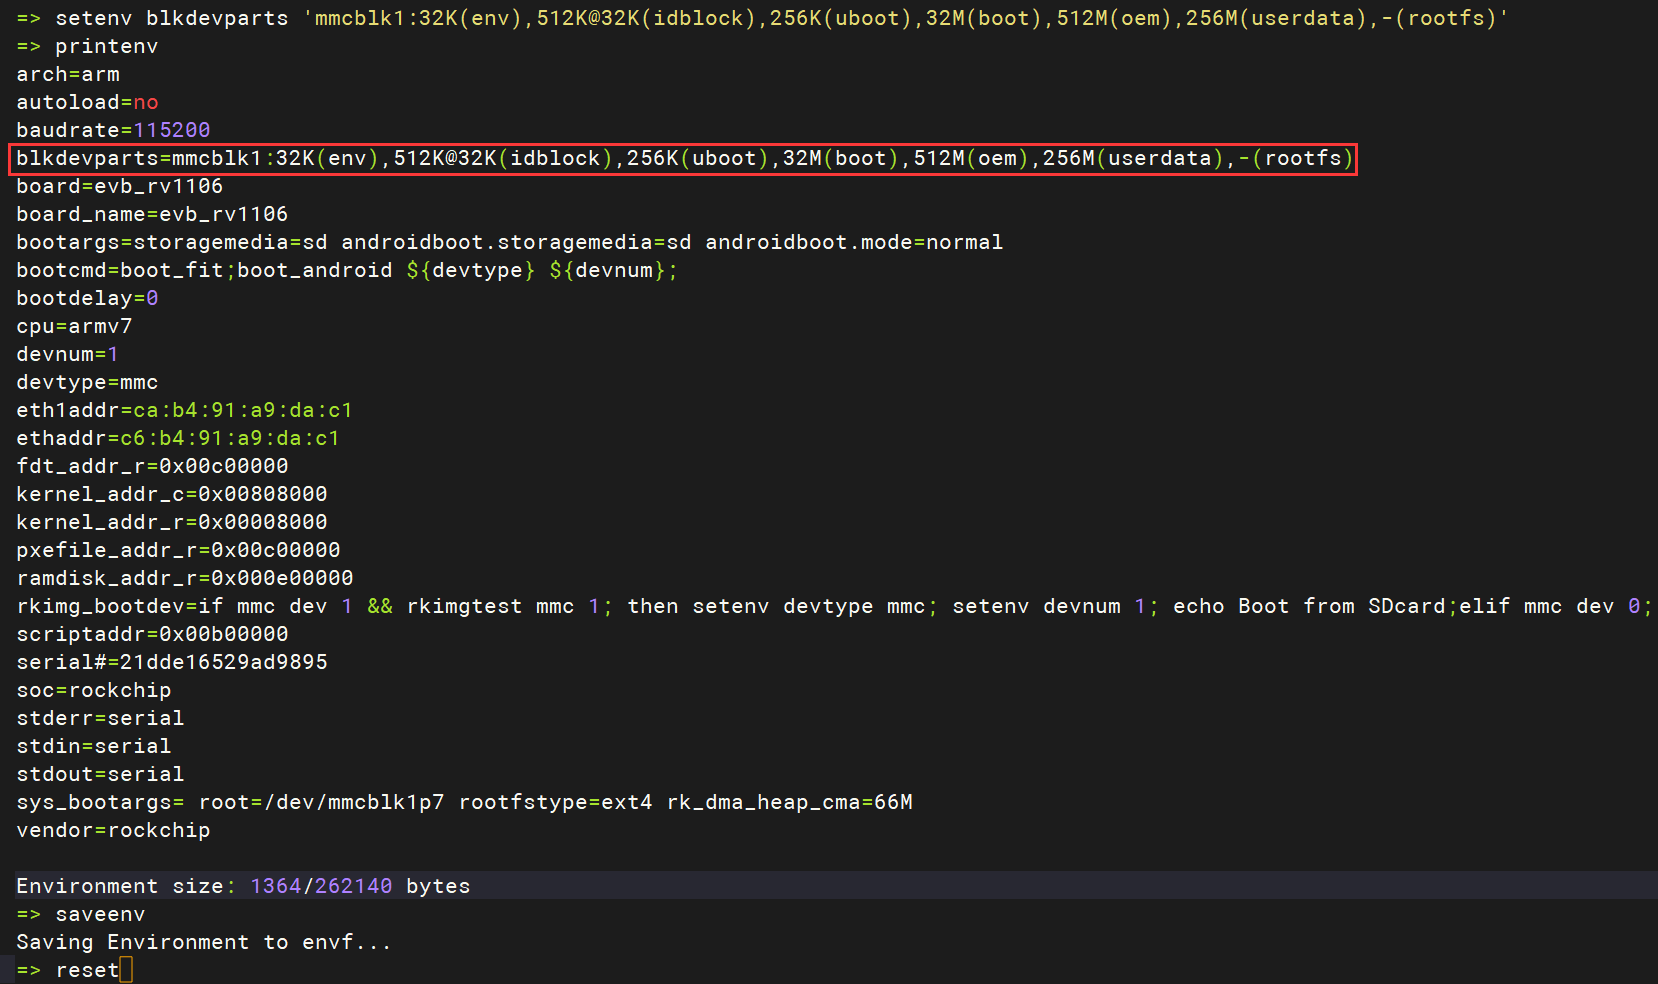Click the autoload value 'no'
Viewport: 1658px width, 984px height.
pos(146,102)
